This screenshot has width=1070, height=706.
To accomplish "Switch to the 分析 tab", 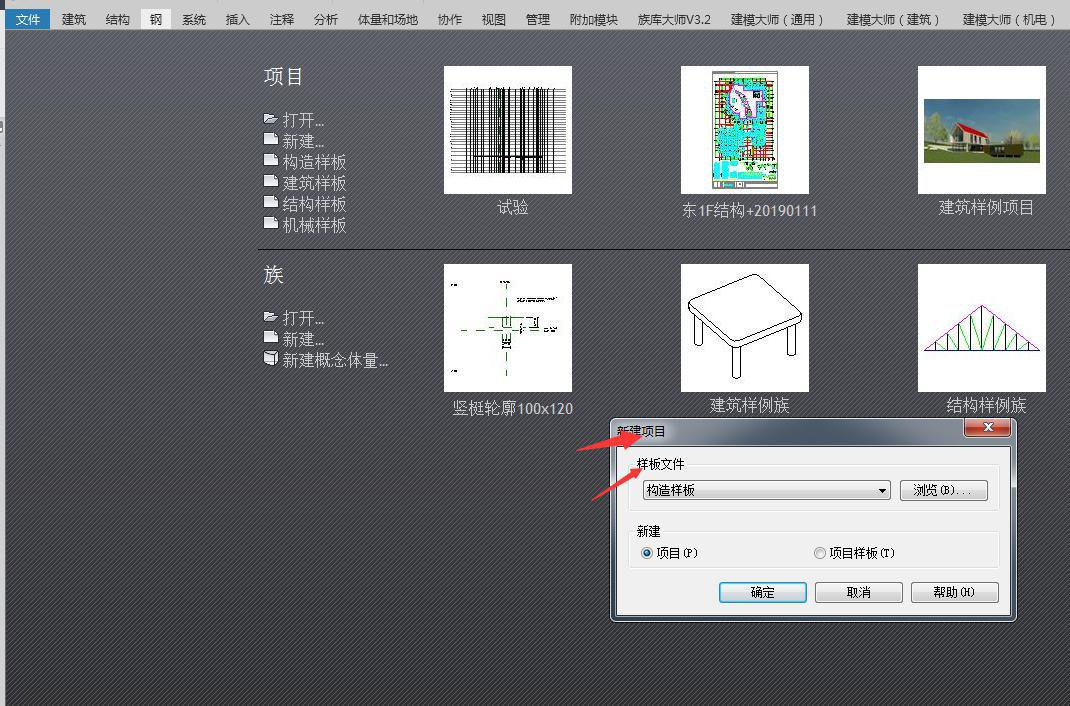I will pyautogui.click(x=326, y=19).
